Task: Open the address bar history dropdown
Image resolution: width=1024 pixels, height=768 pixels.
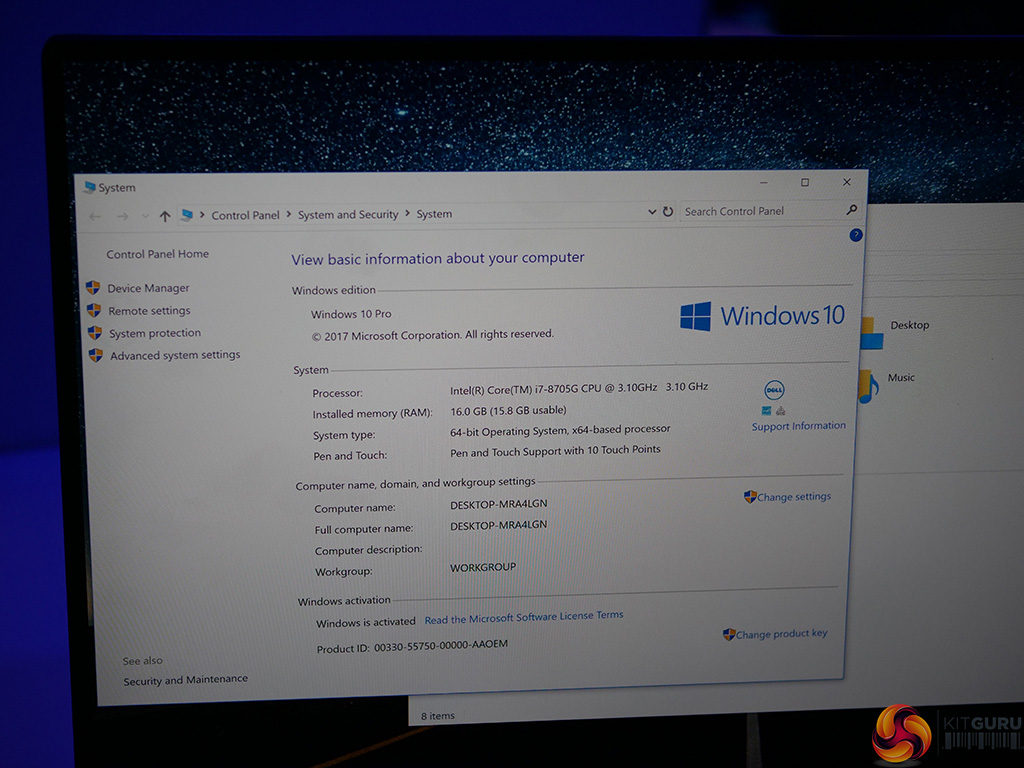Action: (x=652, y=212)
